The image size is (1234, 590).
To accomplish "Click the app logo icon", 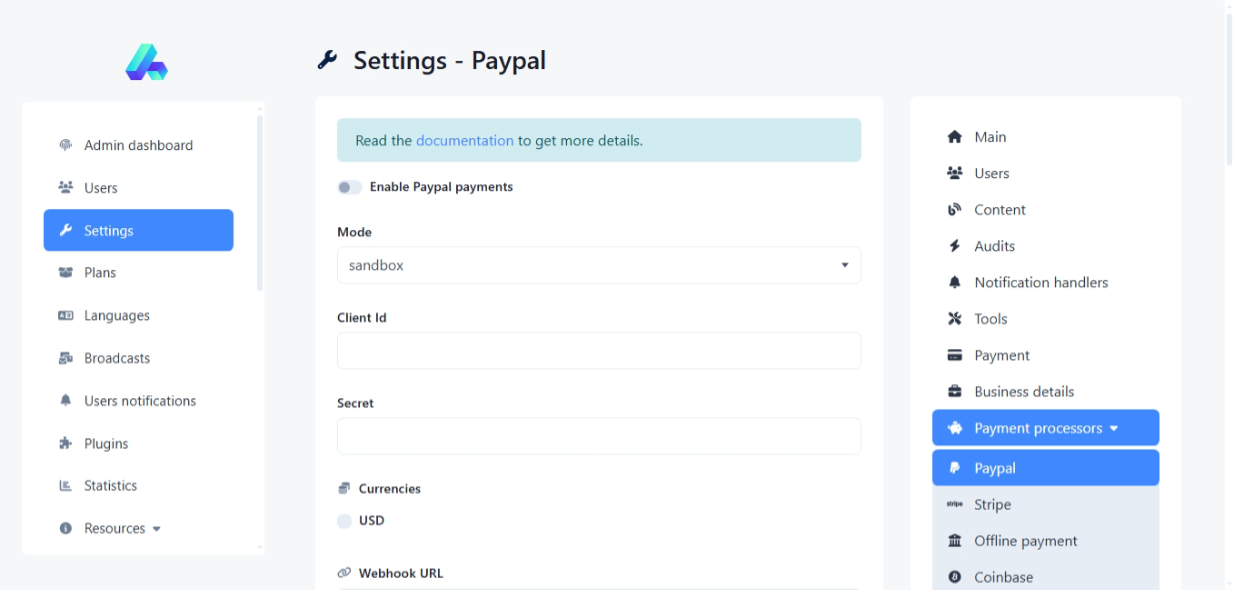I will pyautogui.click(x=146, y=62).
